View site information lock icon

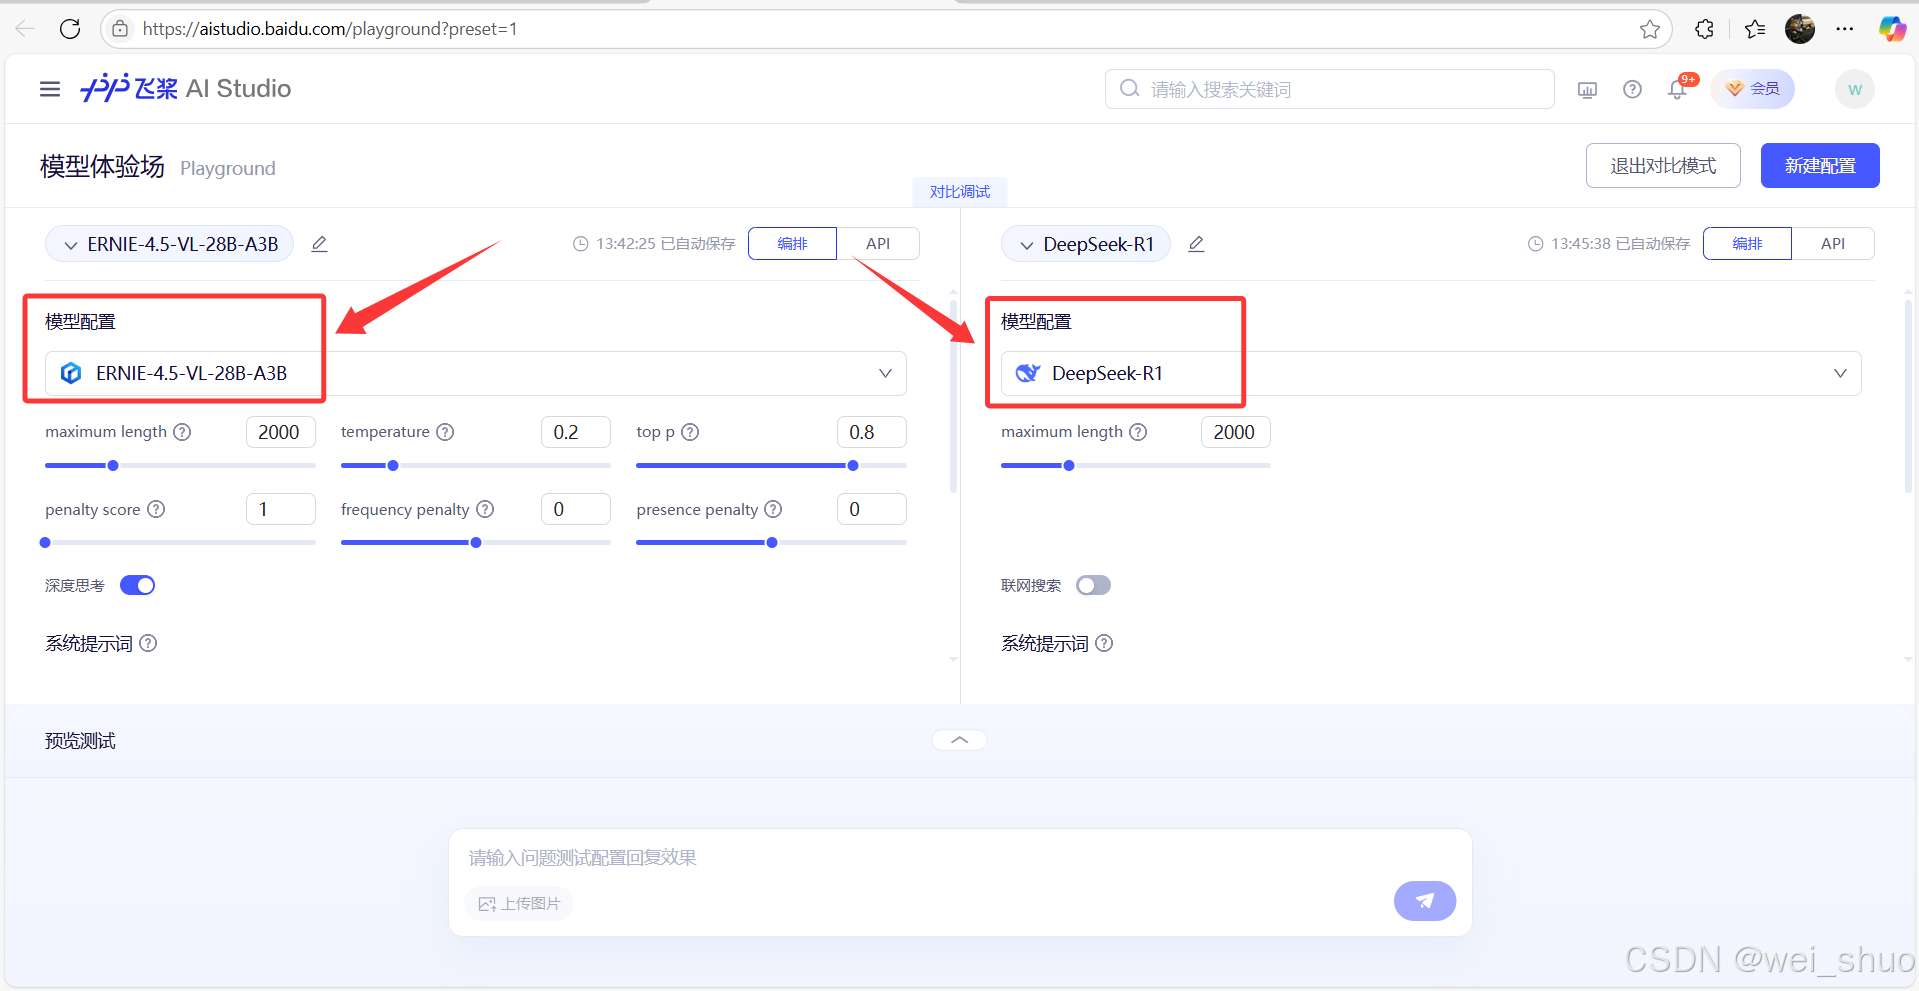click(120, 29)
